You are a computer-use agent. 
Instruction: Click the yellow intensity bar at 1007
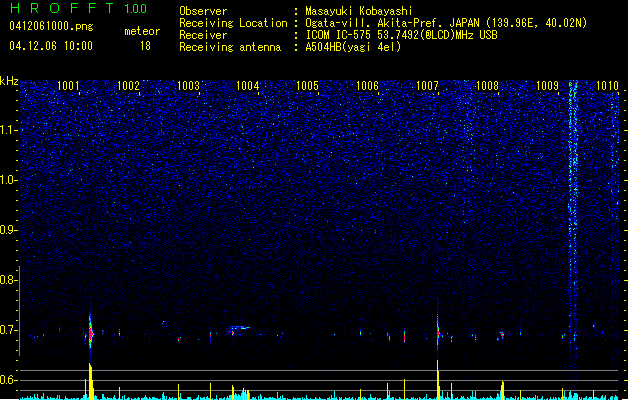(438, 380)
